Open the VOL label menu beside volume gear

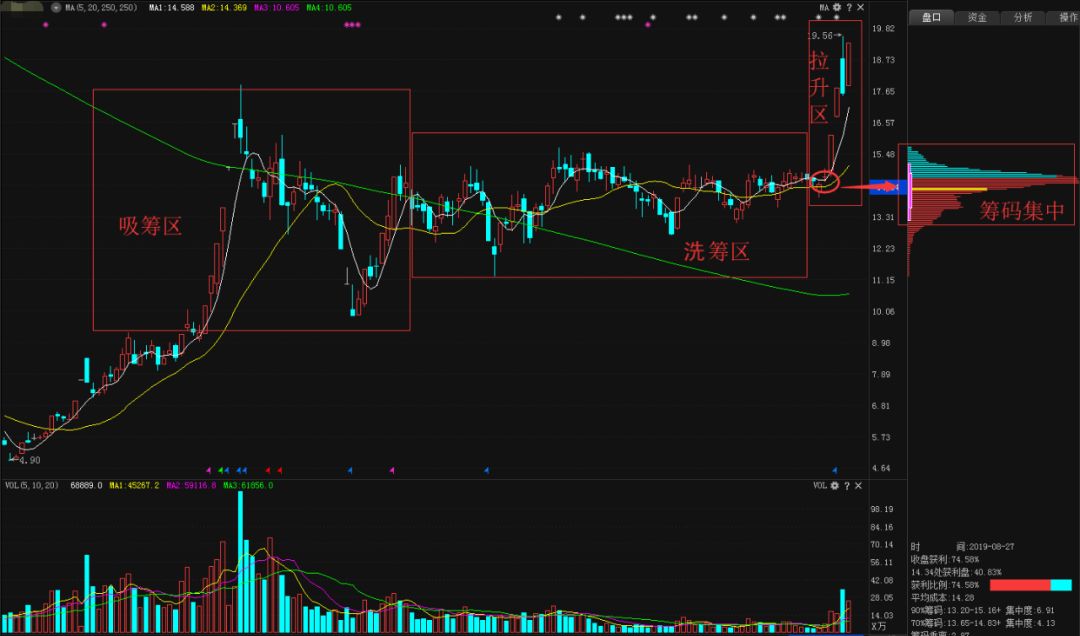(x=820, y=486)
